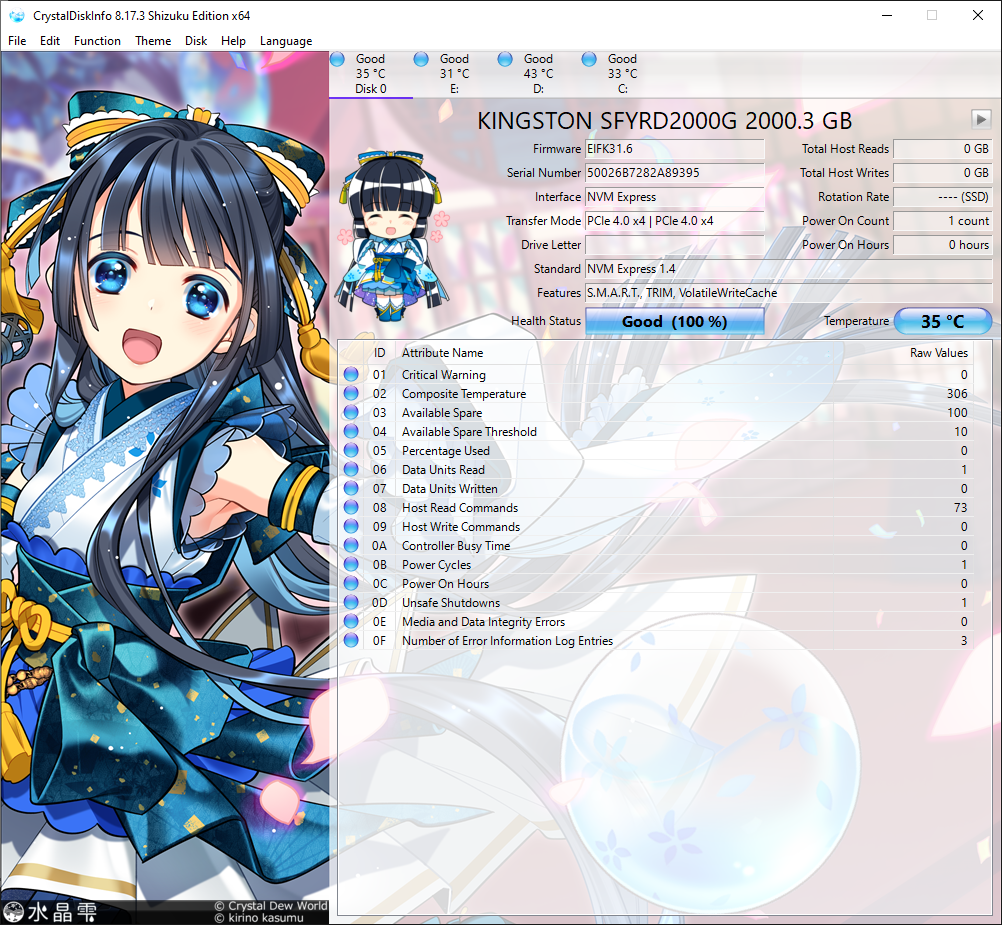
Task: Click the status icon for Host Read Commands
Action: coord(351,507)
